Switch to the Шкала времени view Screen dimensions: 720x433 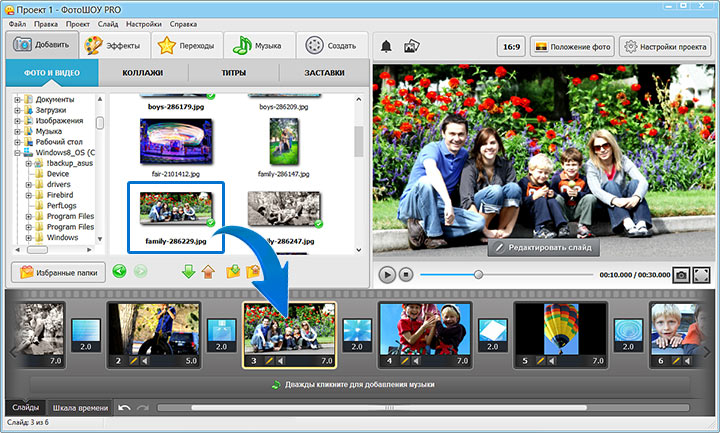[79, 407]
